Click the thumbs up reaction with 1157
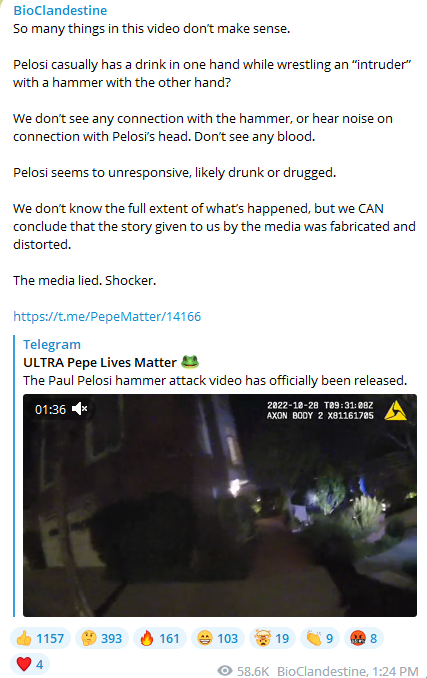Image resolution: width=427 pixels, height=678 pixels. pos(40,638)
